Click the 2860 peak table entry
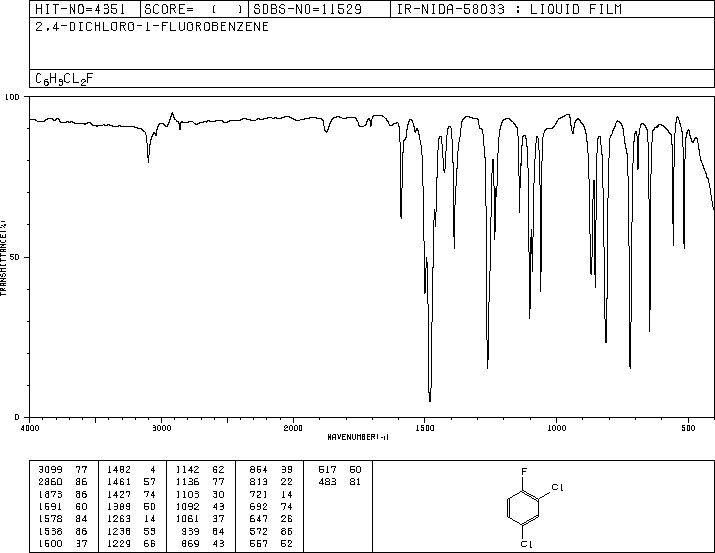The image size is (715, 553). click(x=62, y=482)
